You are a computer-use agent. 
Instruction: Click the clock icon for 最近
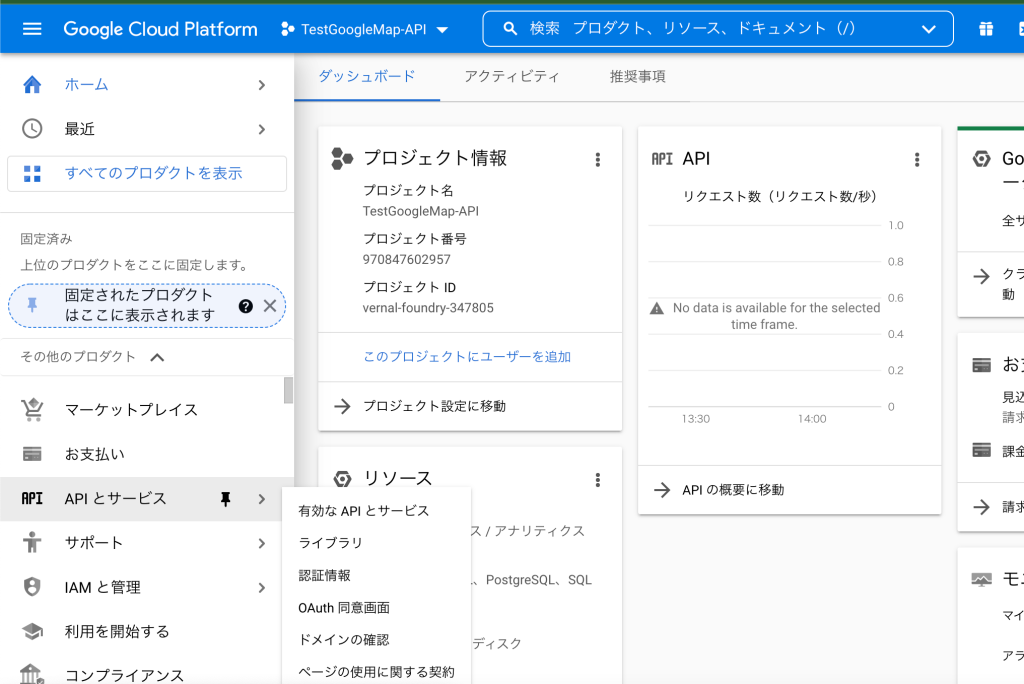(x=32, y=129)
